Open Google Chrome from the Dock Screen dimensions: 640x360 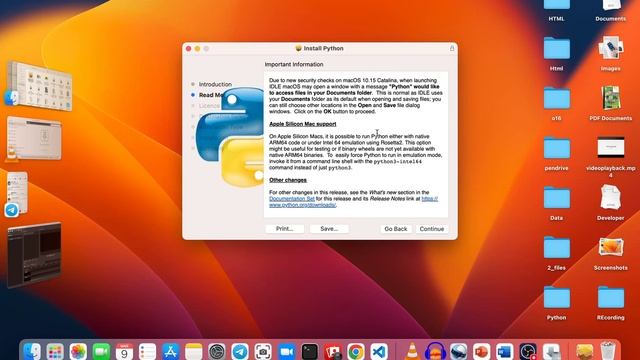[356, 351]
